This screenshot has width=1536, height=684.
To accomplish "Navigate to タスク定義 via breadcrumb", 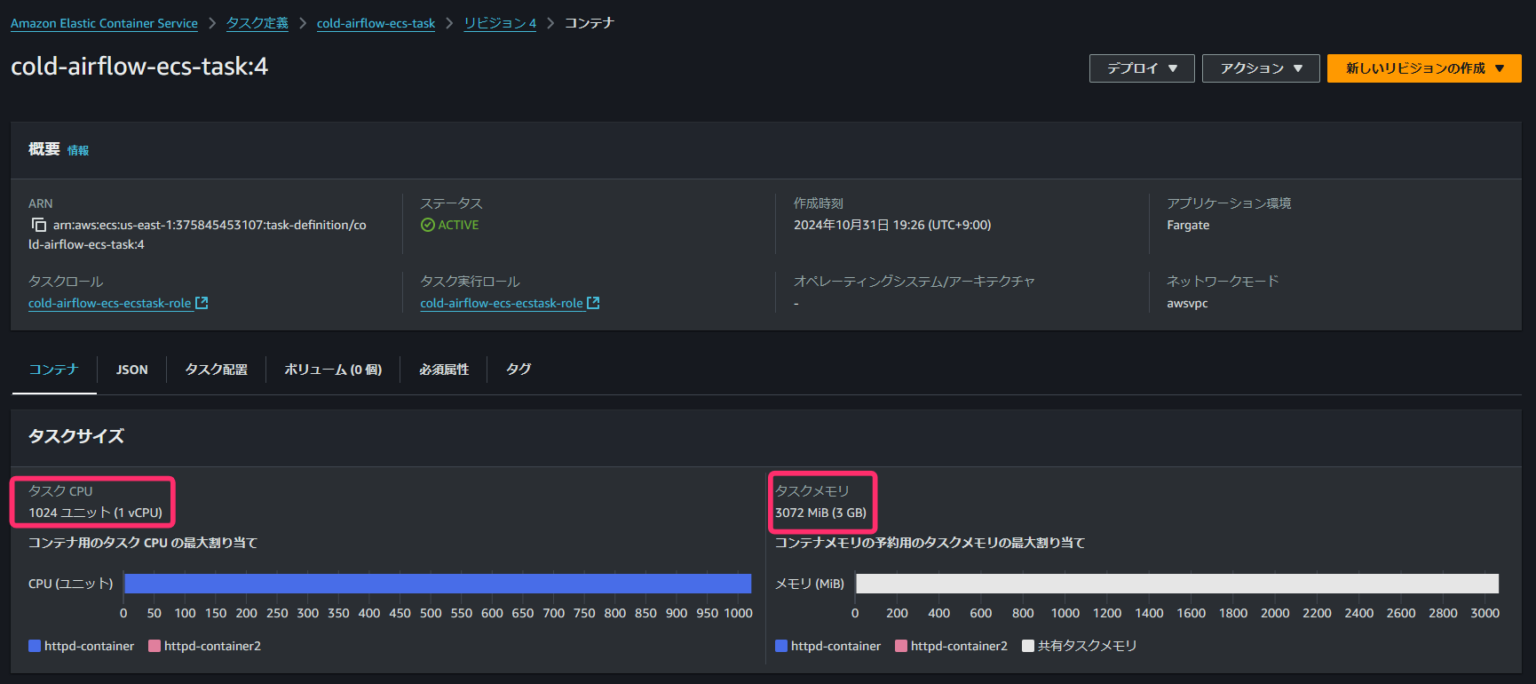I will click(257, 22).
